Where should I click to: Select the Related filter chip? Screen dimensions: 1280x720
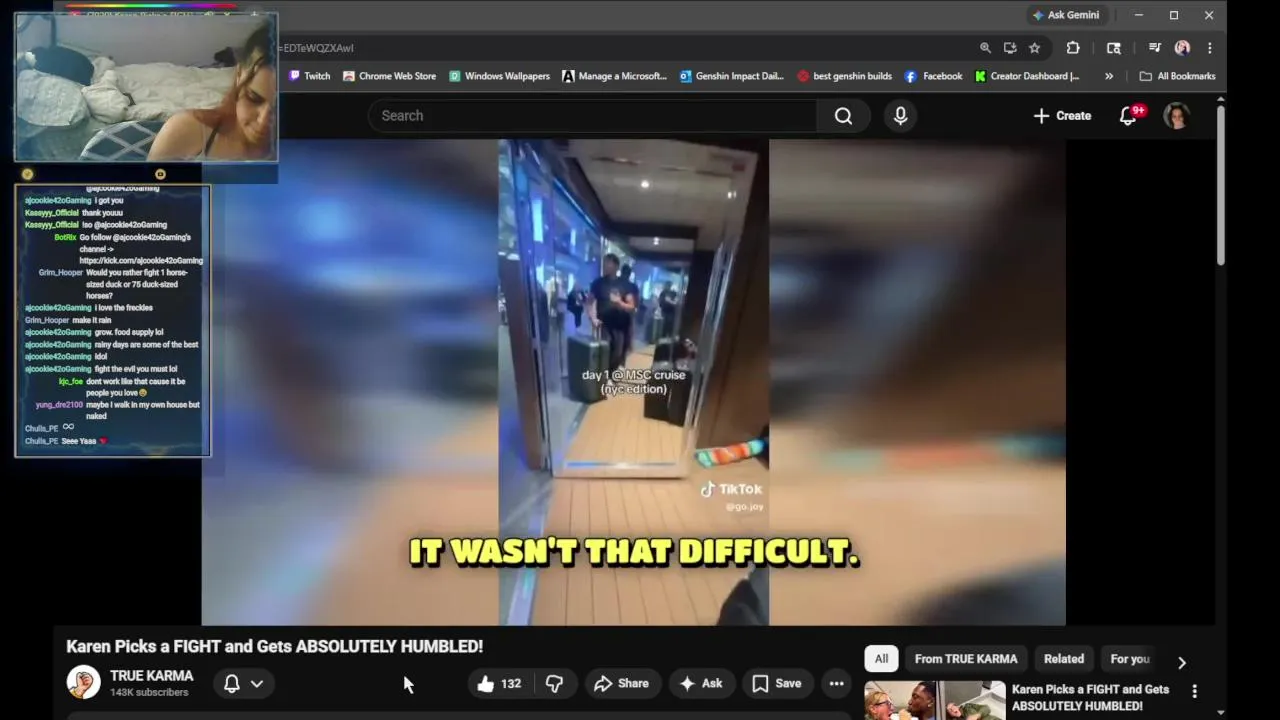coord(1064,659)
